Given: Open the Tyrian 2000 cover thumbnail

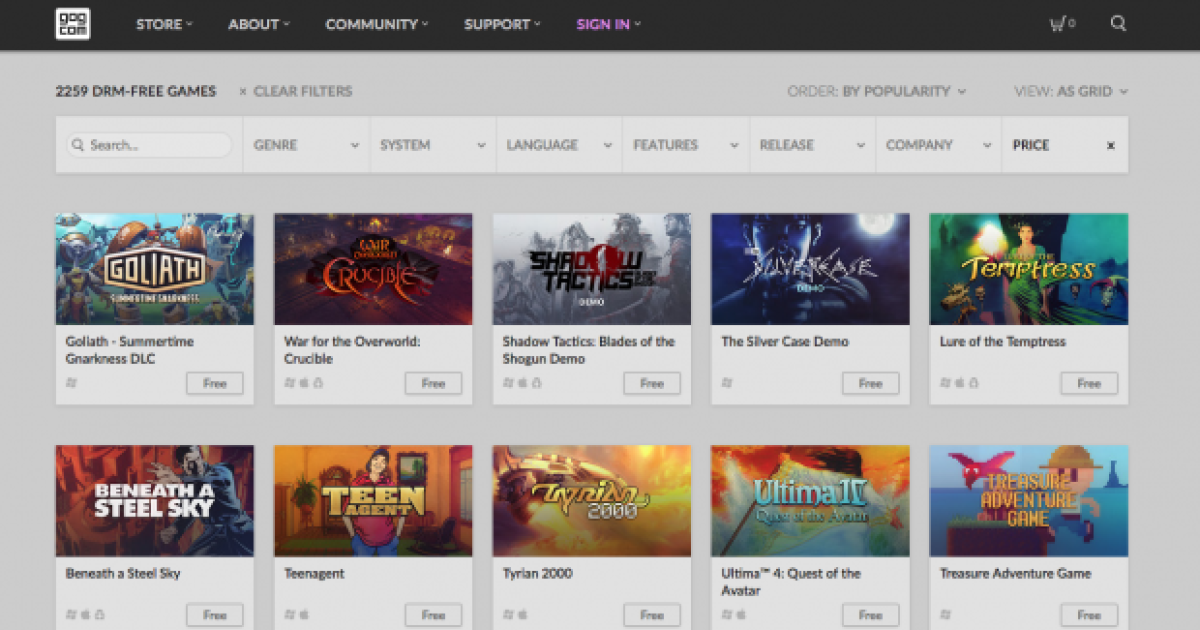Looking at the screenshot, I should [592, 501].
